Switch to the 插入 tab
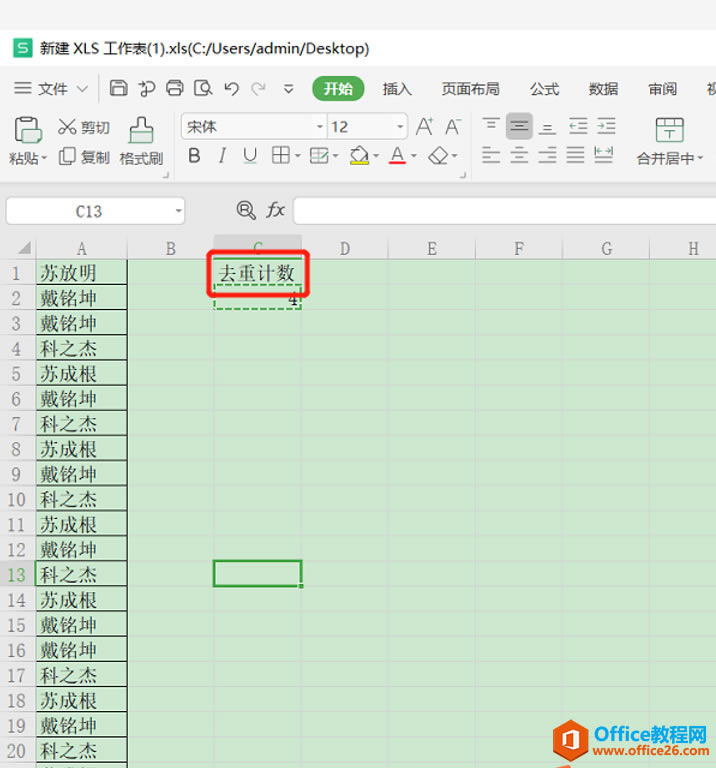The image size is (716, 768). (397, 89)
